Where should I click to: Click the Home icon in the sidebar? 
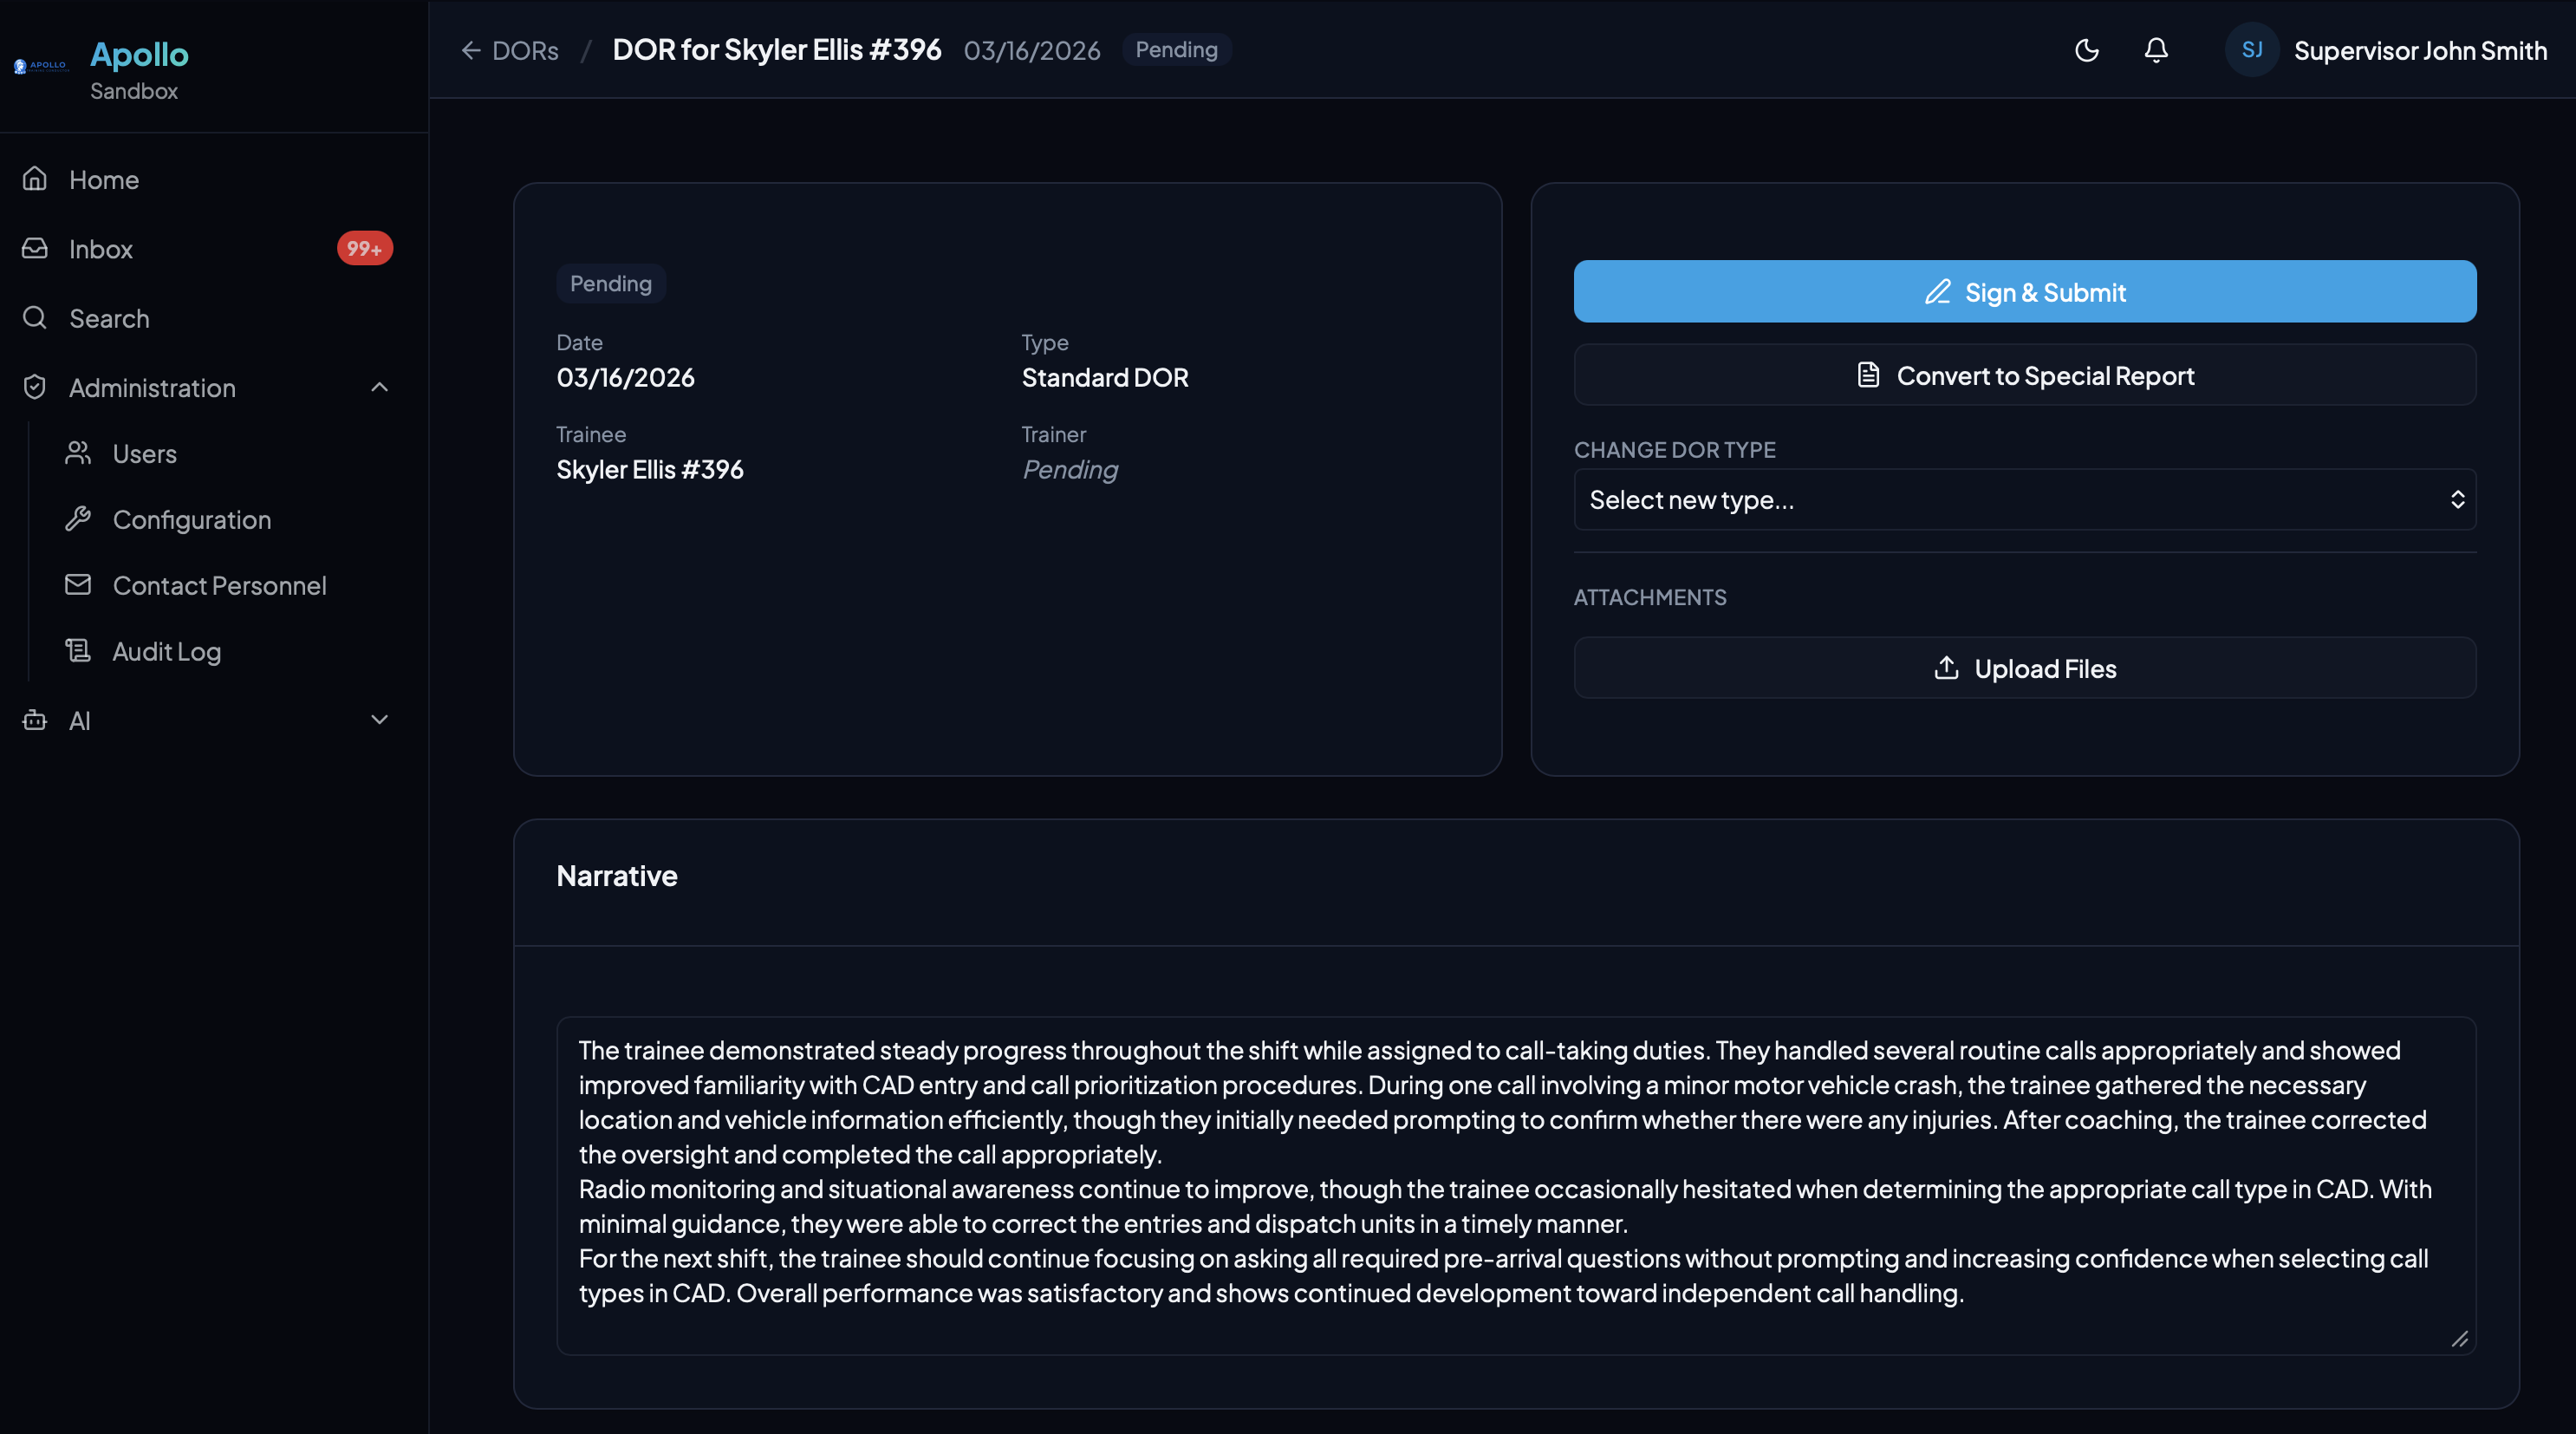tap(34, 178)
